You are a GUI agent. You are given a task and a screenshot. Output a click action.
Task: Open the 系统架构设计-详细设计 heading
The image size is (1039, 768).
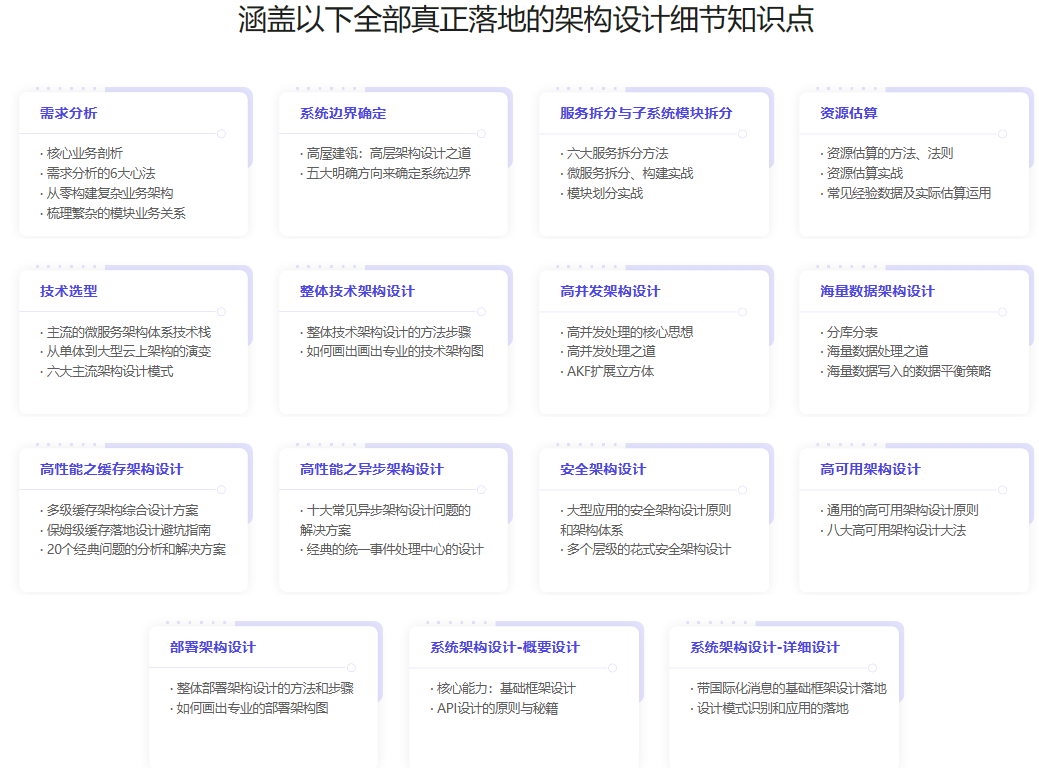pos(765,647)
